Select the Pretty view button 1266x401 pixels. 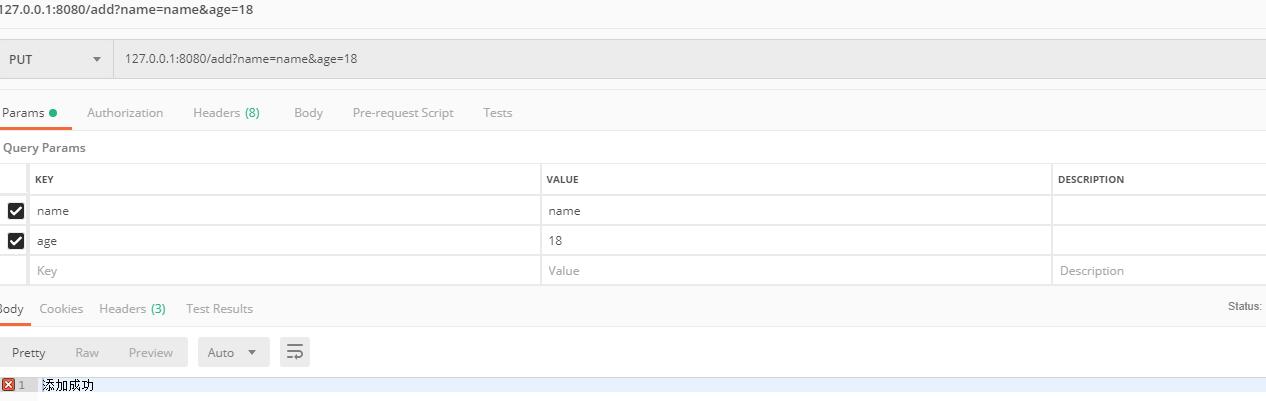coord(29,352)
